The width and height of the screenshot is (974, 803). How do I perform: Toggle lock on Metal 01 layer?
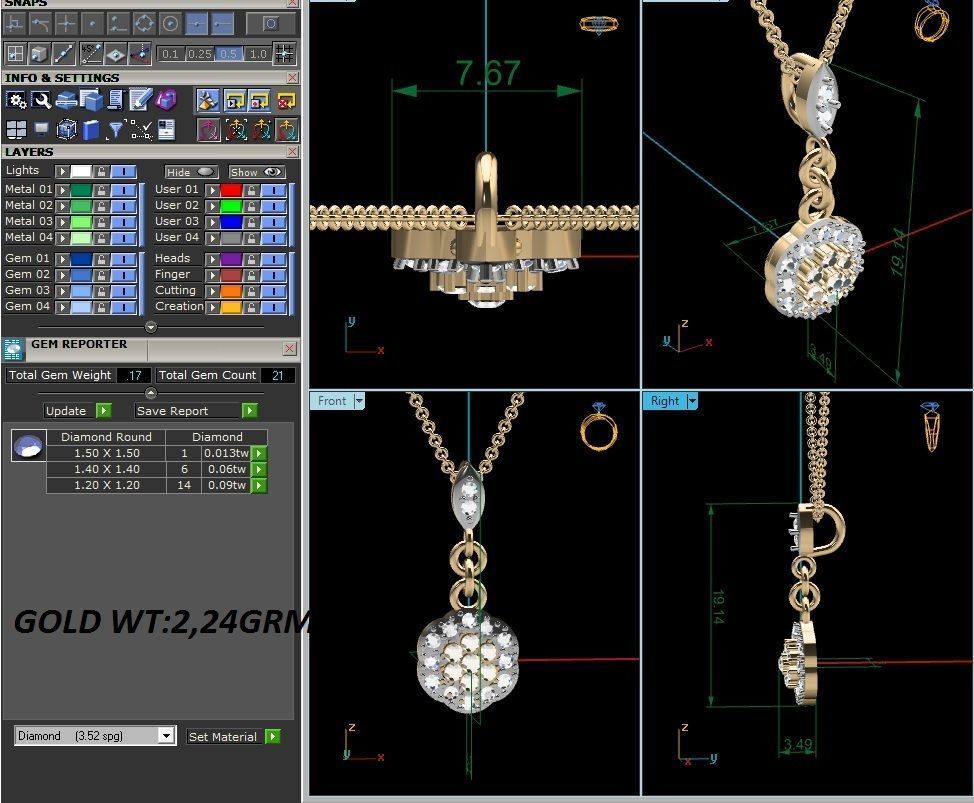pyautogui.click(x=101, y=190)
